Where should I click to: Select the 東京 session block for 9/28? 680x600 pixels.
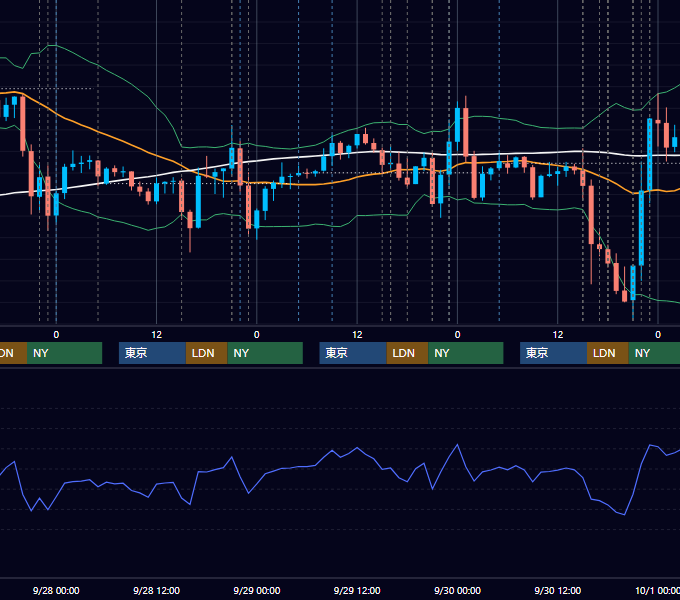(152, 353)
